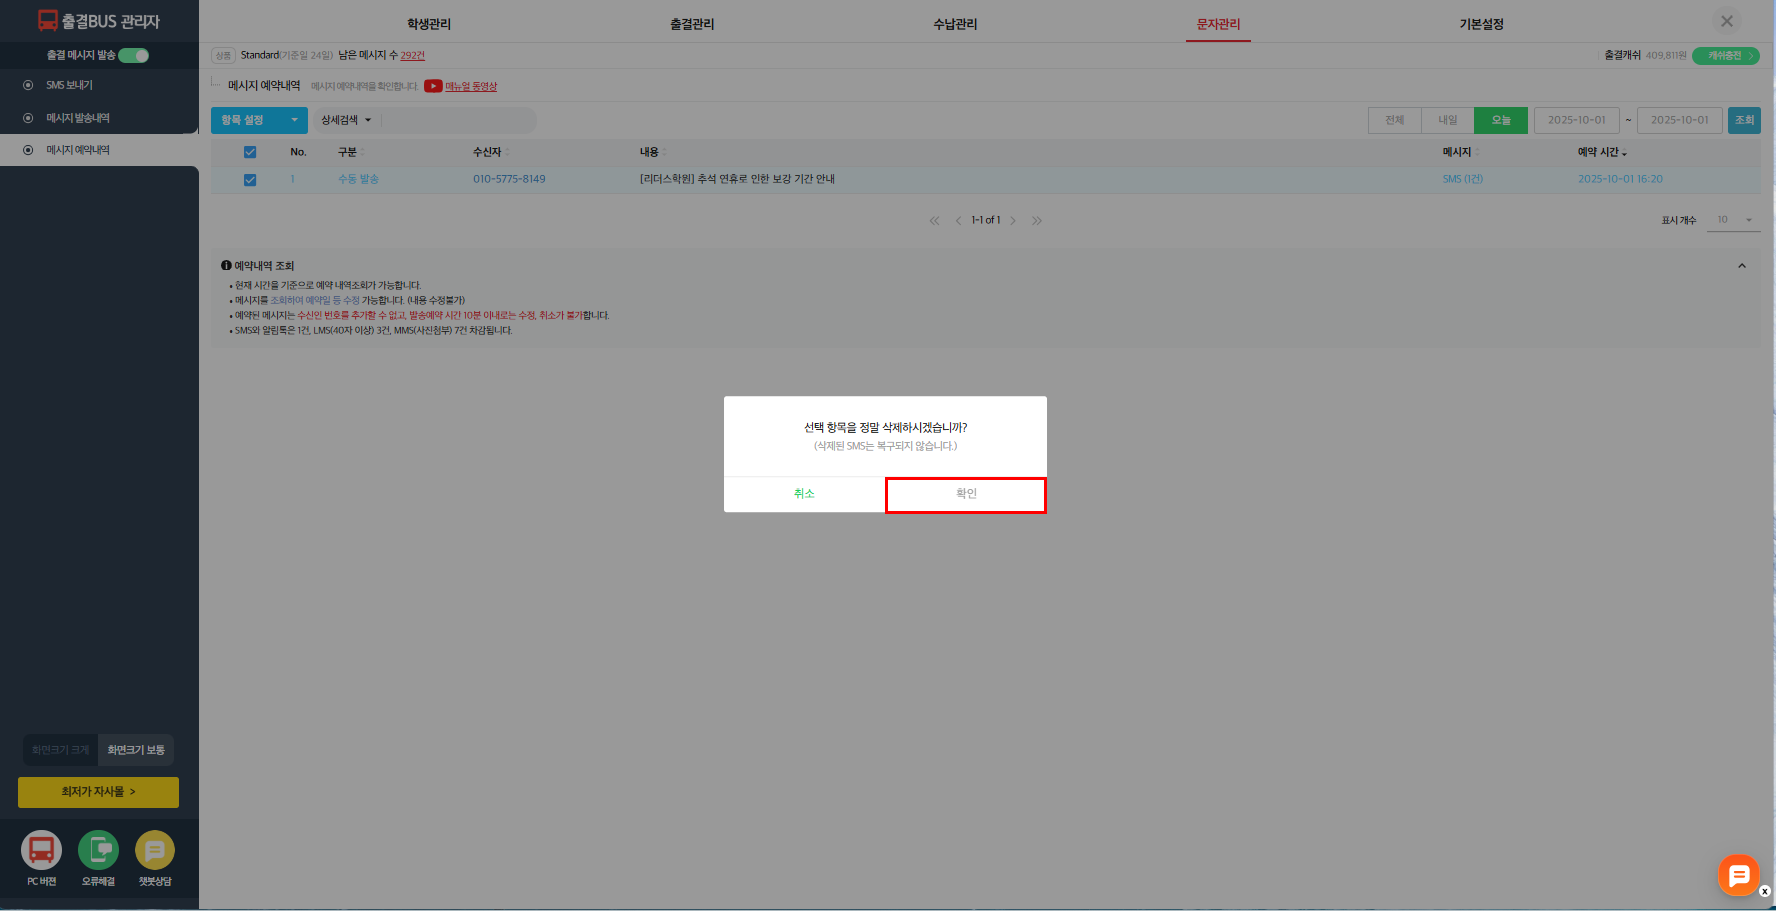Select the 메시지 발송내역 sidebar item
This screenshot has height=911, width=1776.
78,118
